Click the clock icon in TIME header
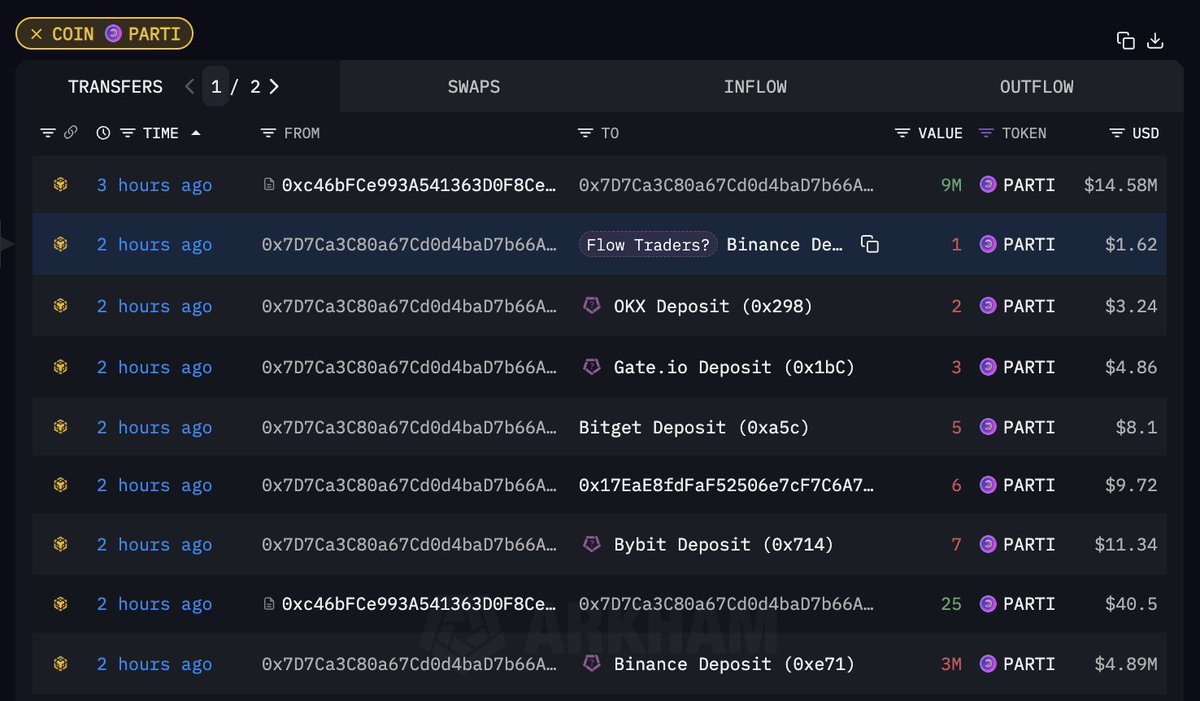Screen dimensions: 1200x701 click(x=103, y=133)
